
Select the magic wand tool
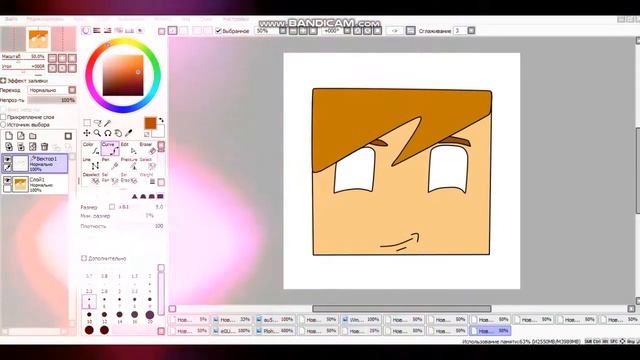pyautogui.click(x=107, y=123)
